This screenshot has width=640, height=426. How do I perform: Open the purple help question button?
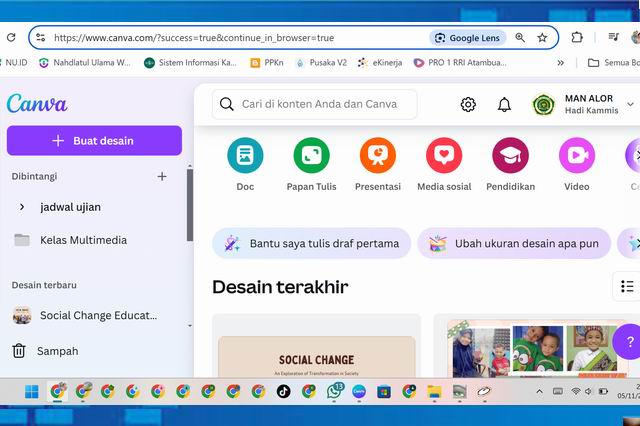(x=629, y=342)
